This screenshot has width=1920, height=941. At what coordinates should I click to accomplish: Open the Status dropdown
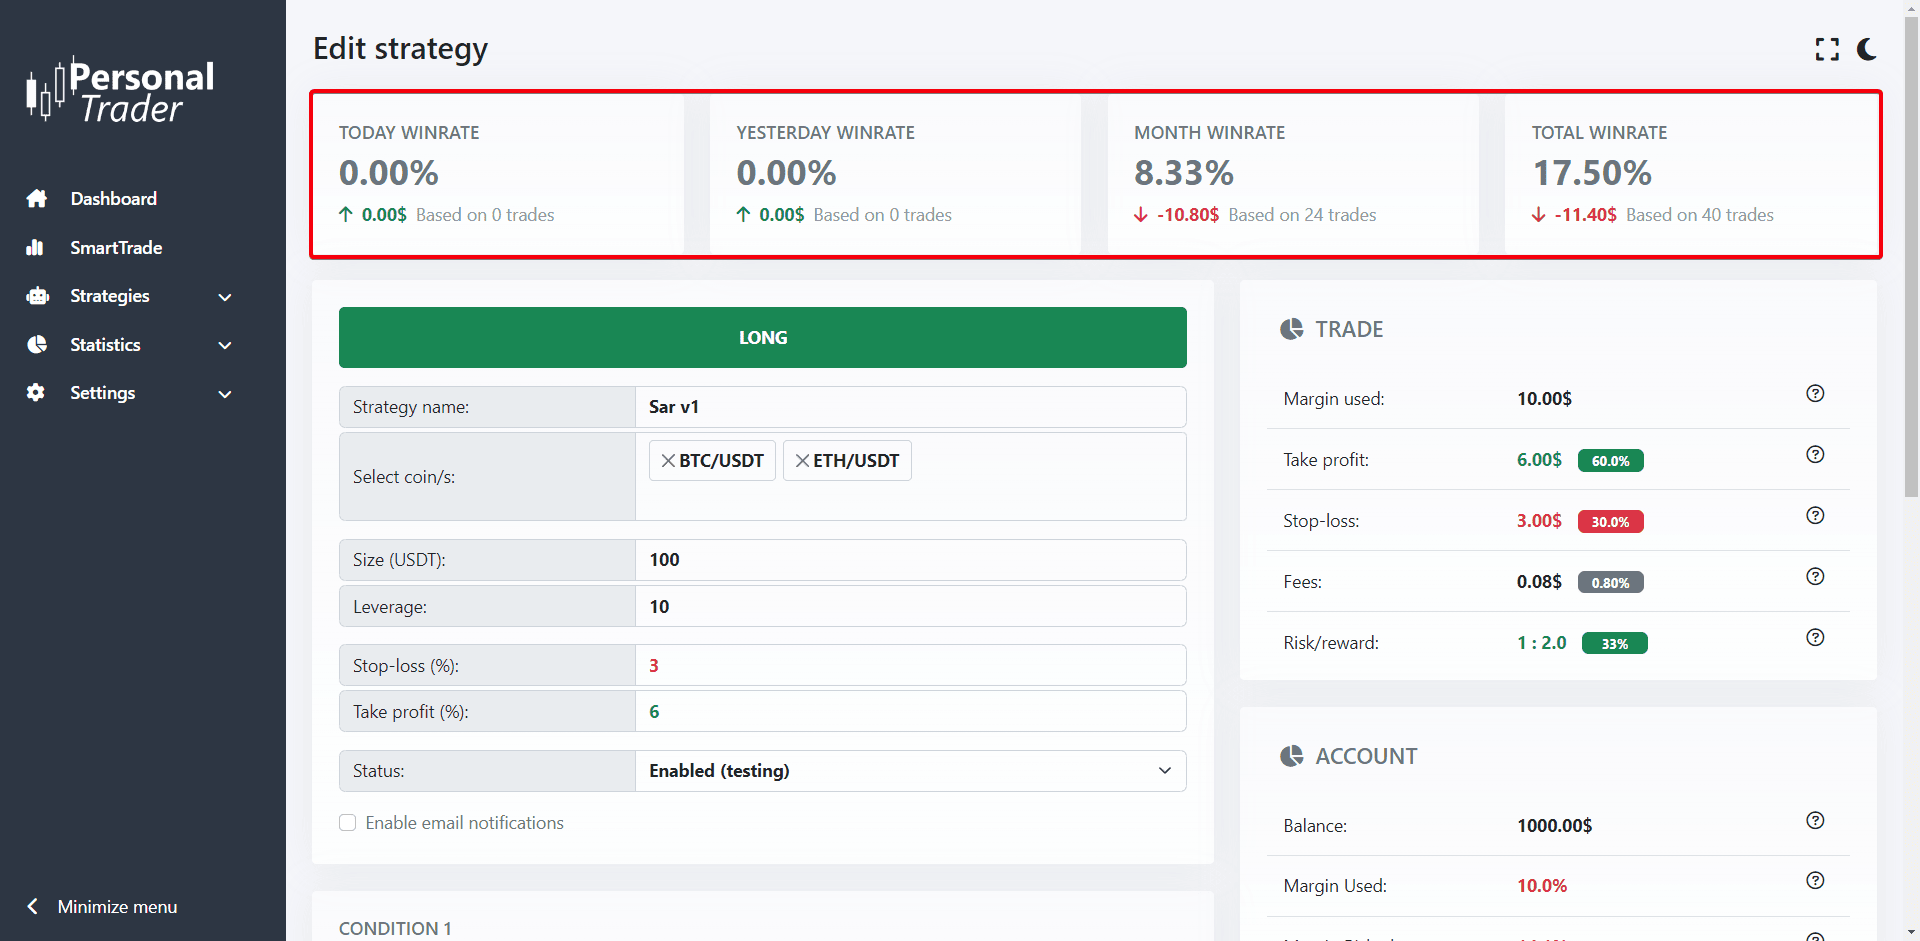910,771
